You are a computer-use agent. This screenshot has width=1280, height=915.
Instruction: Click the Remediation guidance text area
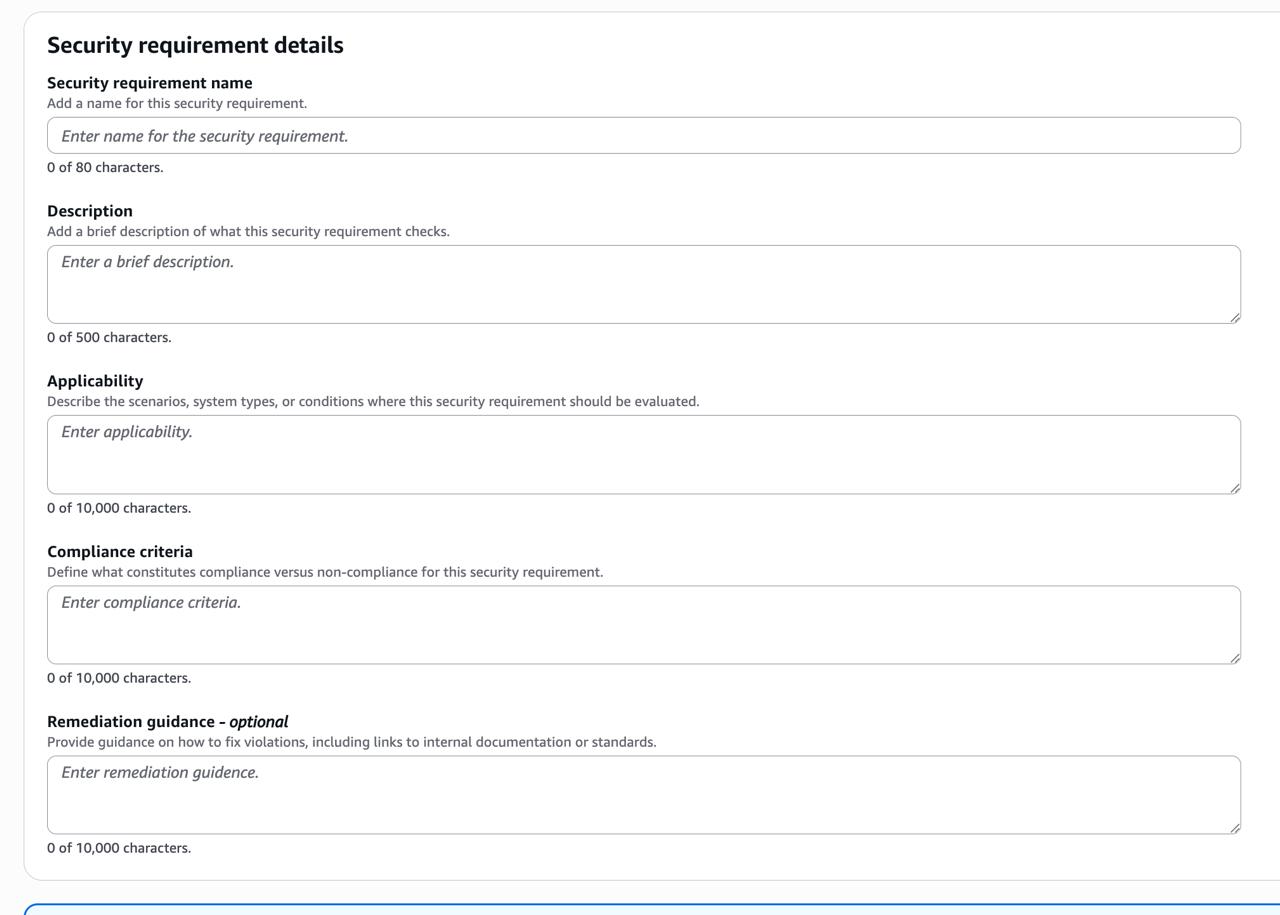click(x=643, y=795)
